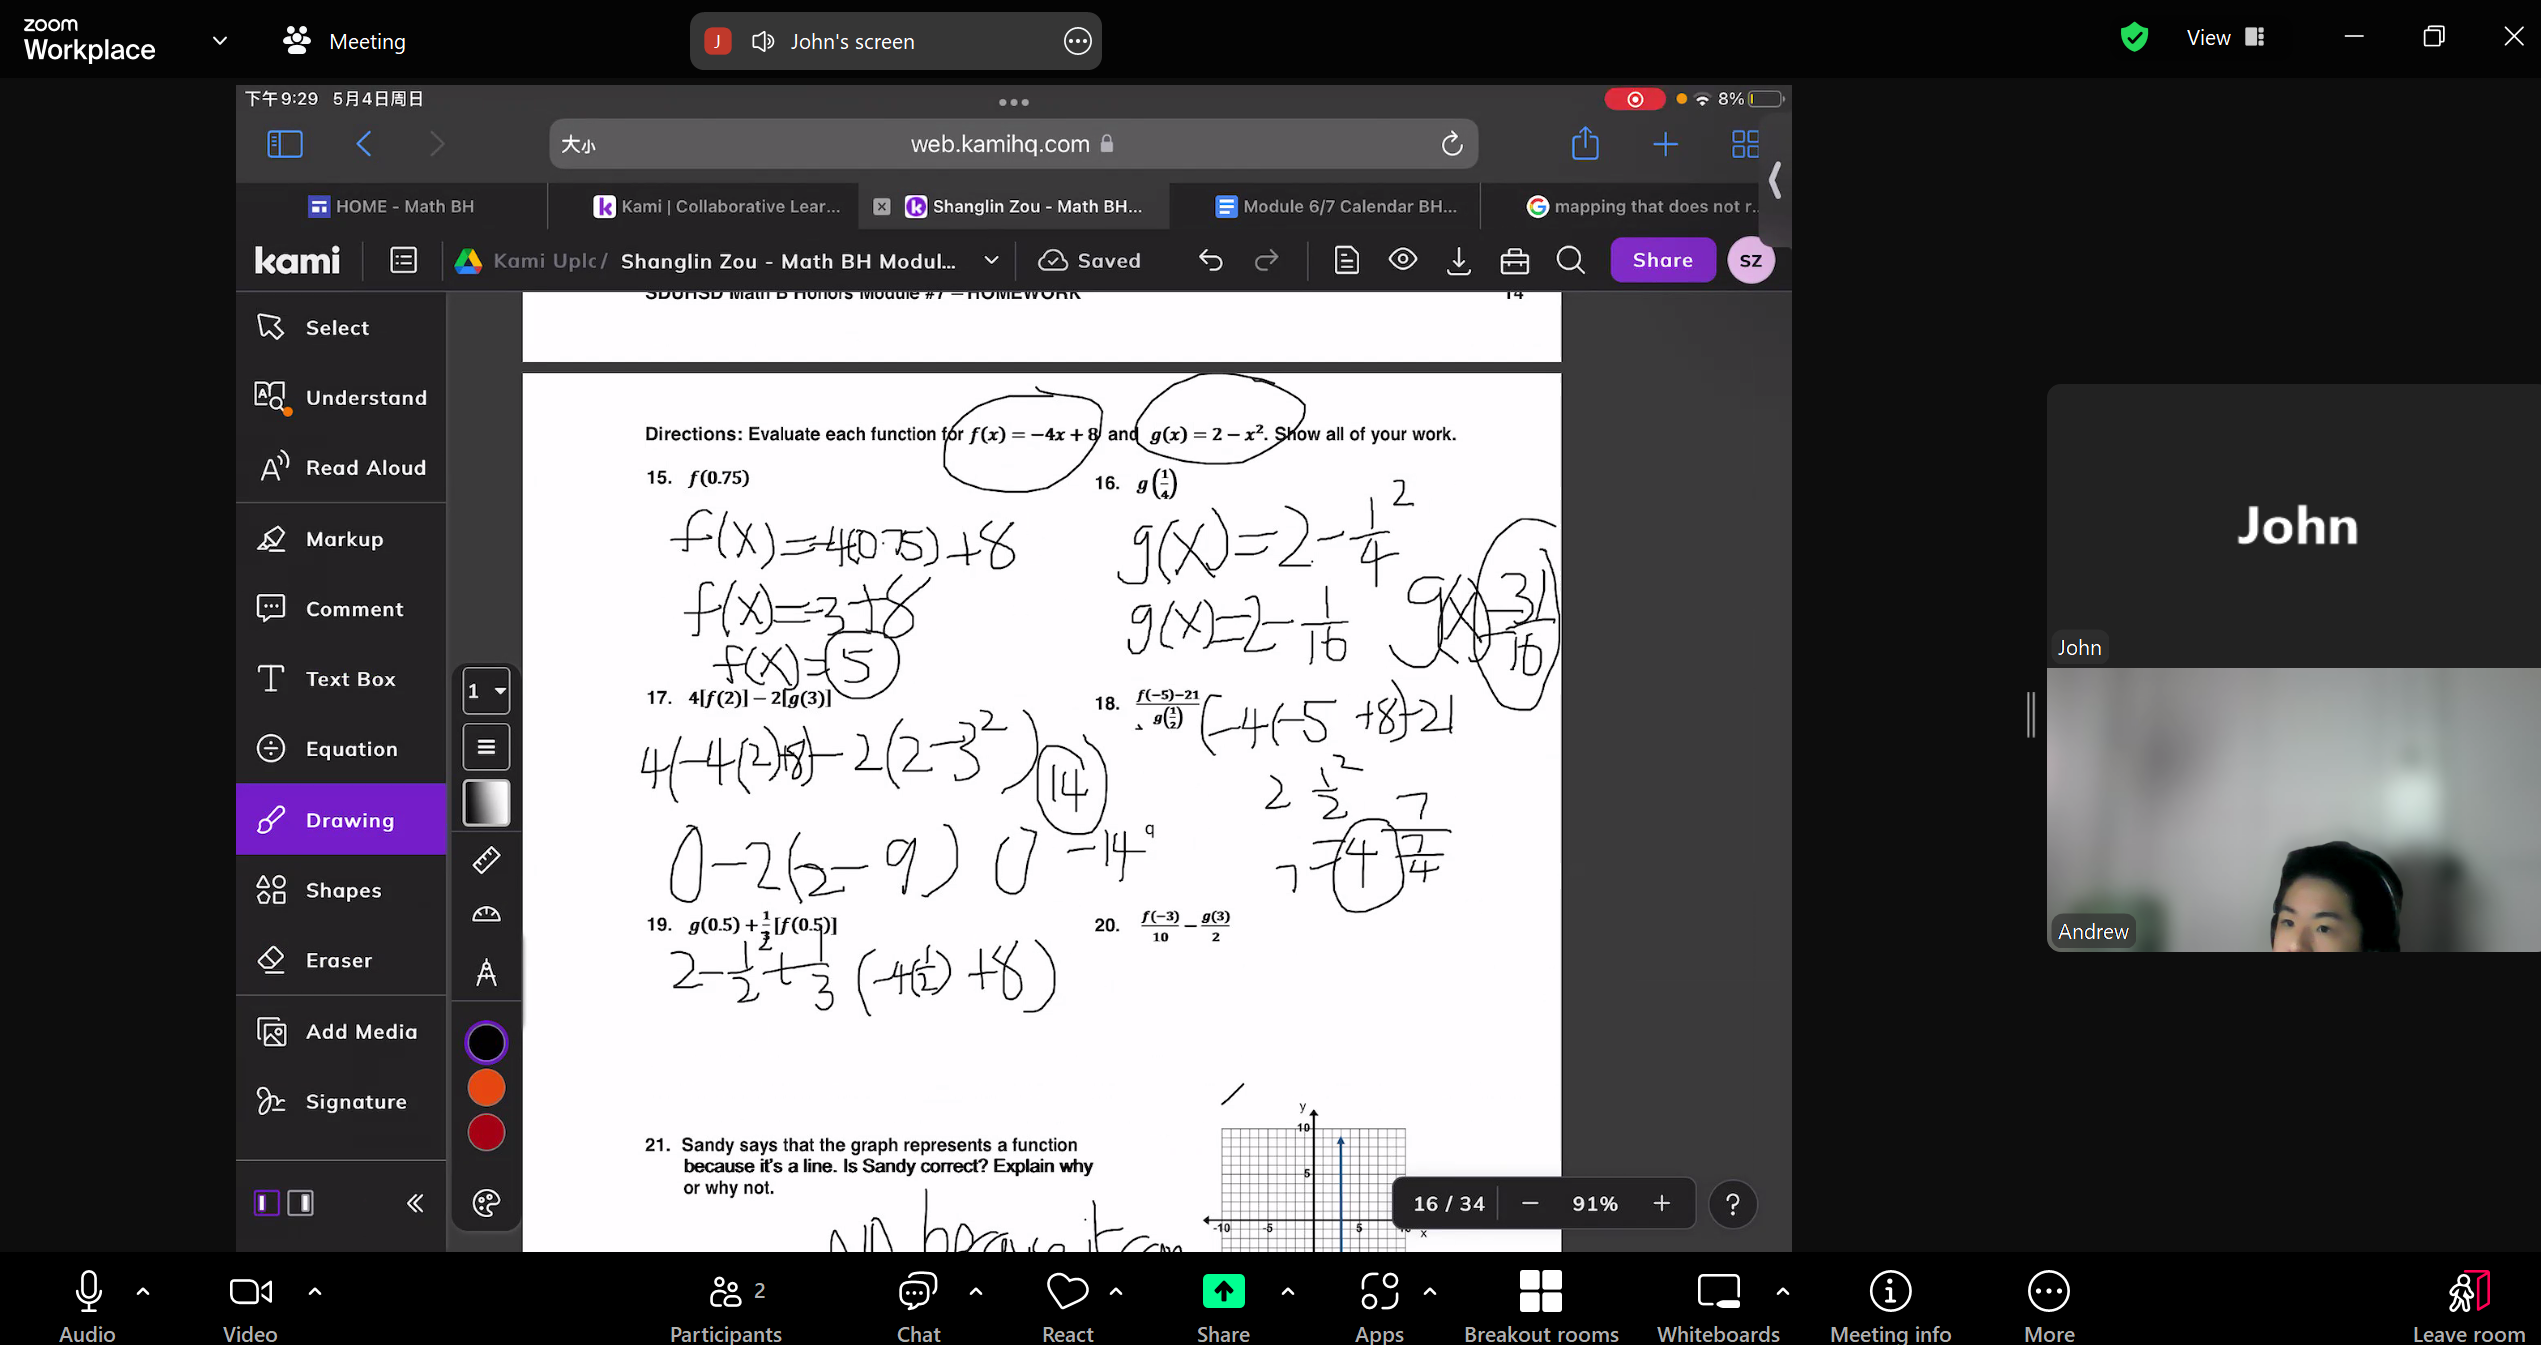Viewport: 2541px width, 1345px height.
Task: Activate the Read Aloud tool
Action: [x=340, y=467]
